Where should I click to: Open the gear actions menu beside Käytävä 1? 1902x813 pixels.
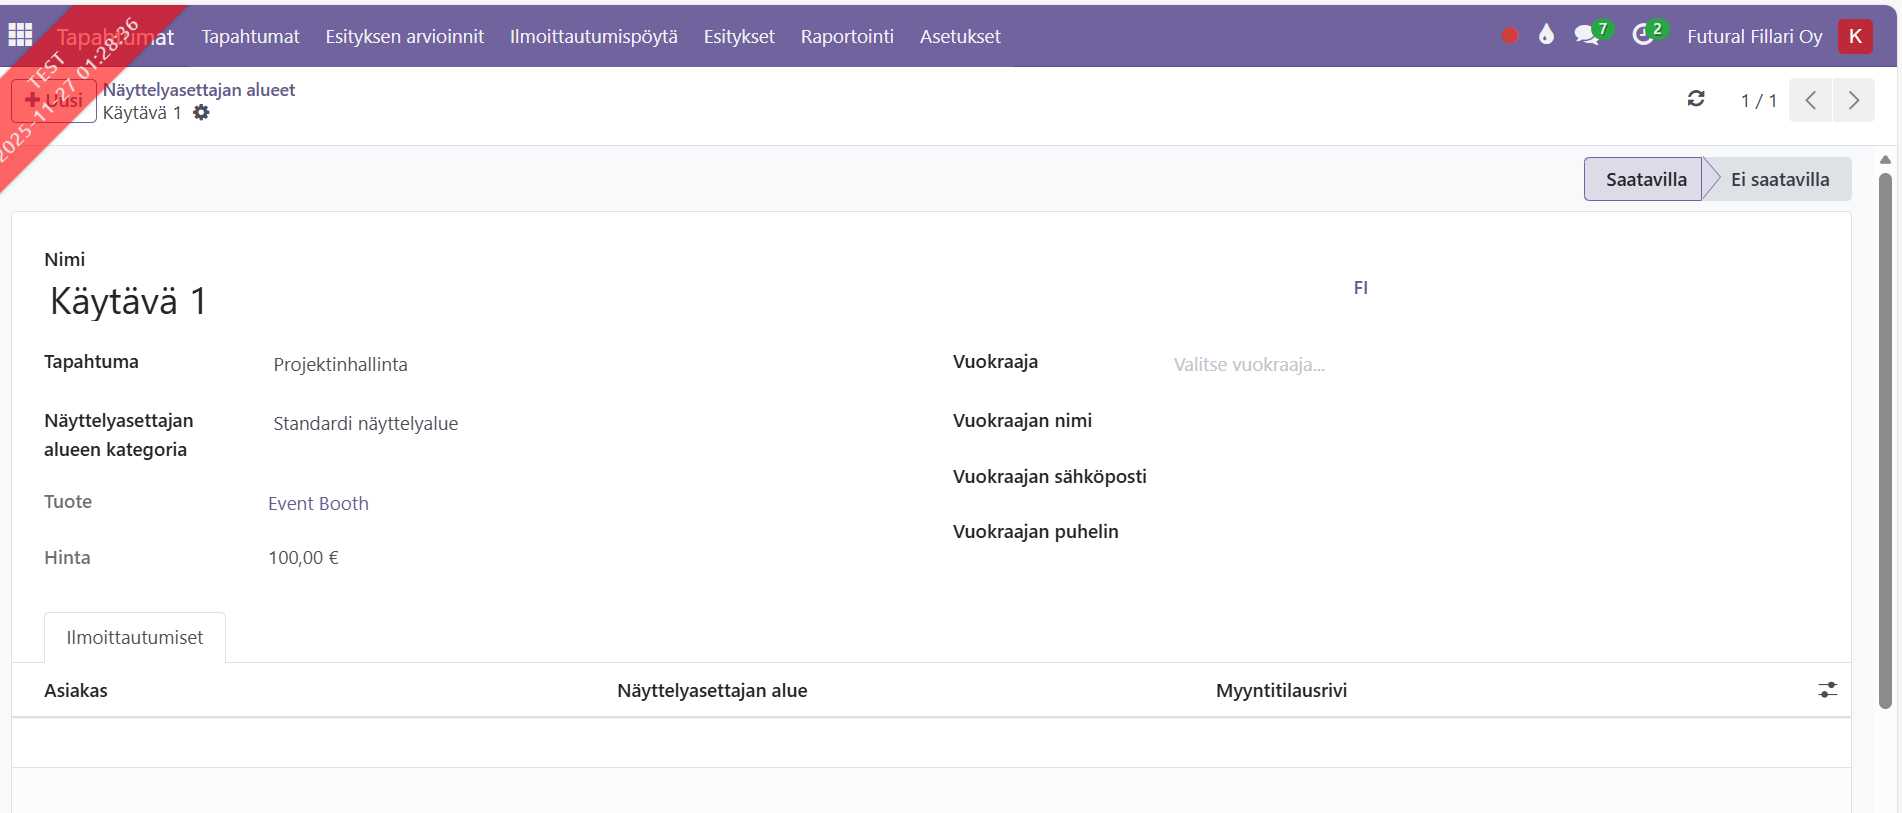point(201,113)
